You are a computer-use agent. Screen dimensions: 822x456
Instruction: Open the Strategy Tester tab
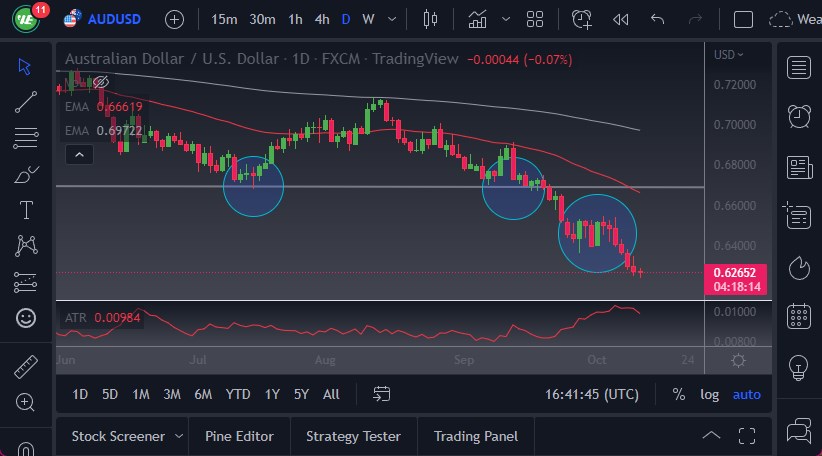[353, 436]
